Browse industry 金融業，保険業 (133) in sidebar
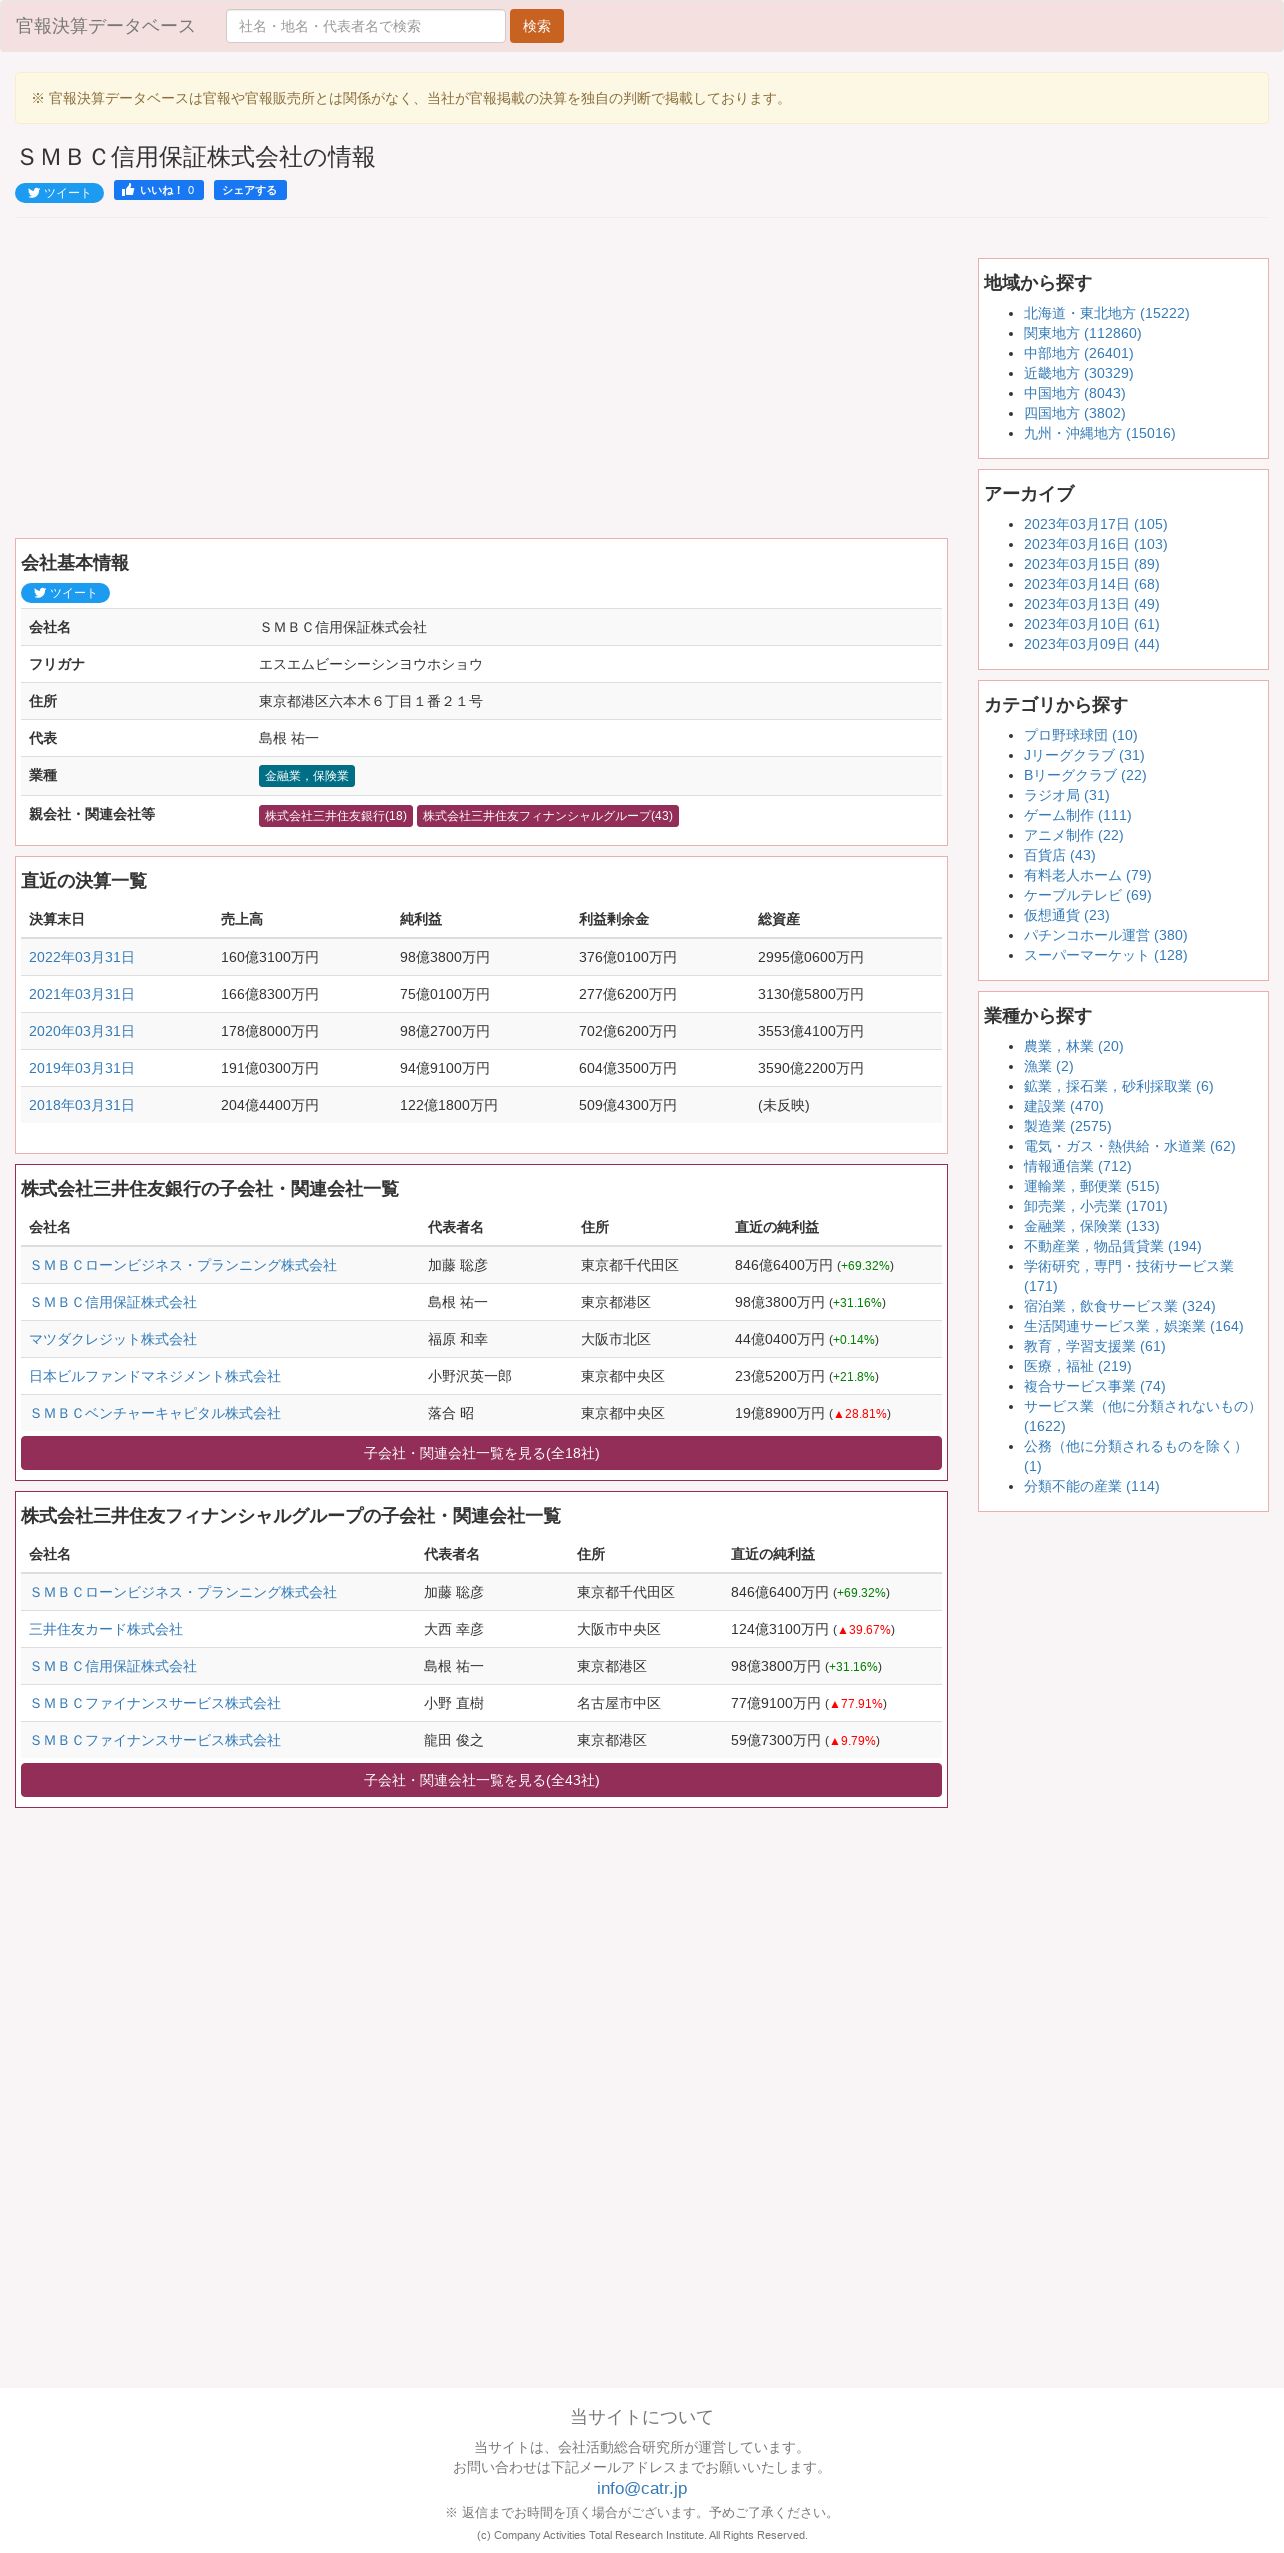 1091,1226
